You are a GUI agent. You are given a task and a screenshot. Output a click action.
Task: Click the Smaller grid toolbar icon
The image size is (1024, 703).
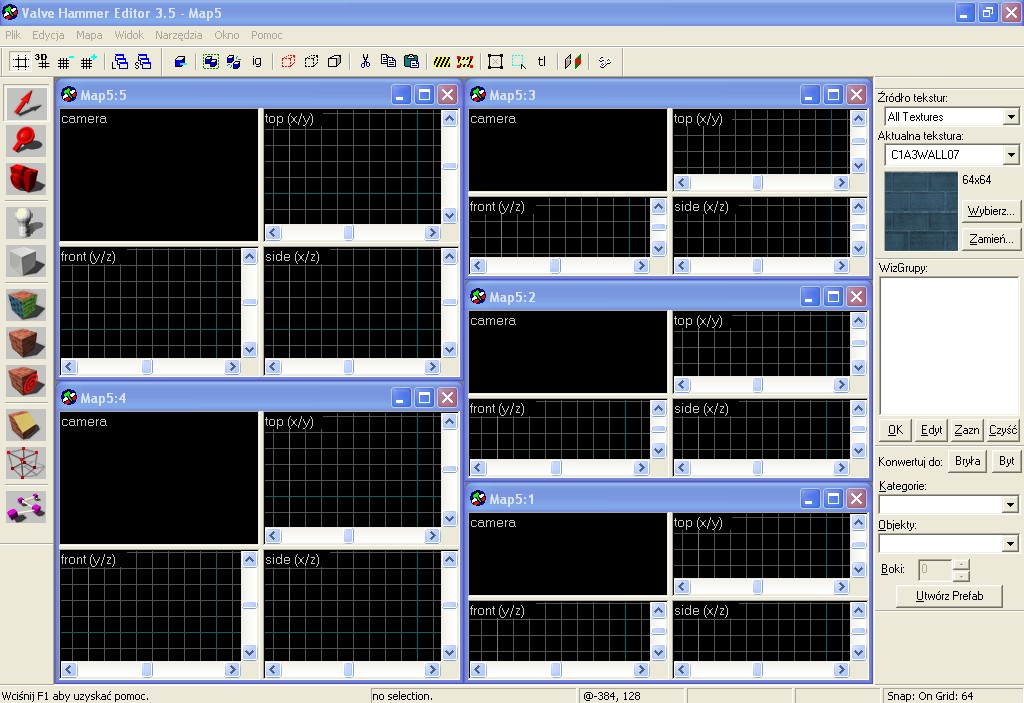tap(64, 62)
